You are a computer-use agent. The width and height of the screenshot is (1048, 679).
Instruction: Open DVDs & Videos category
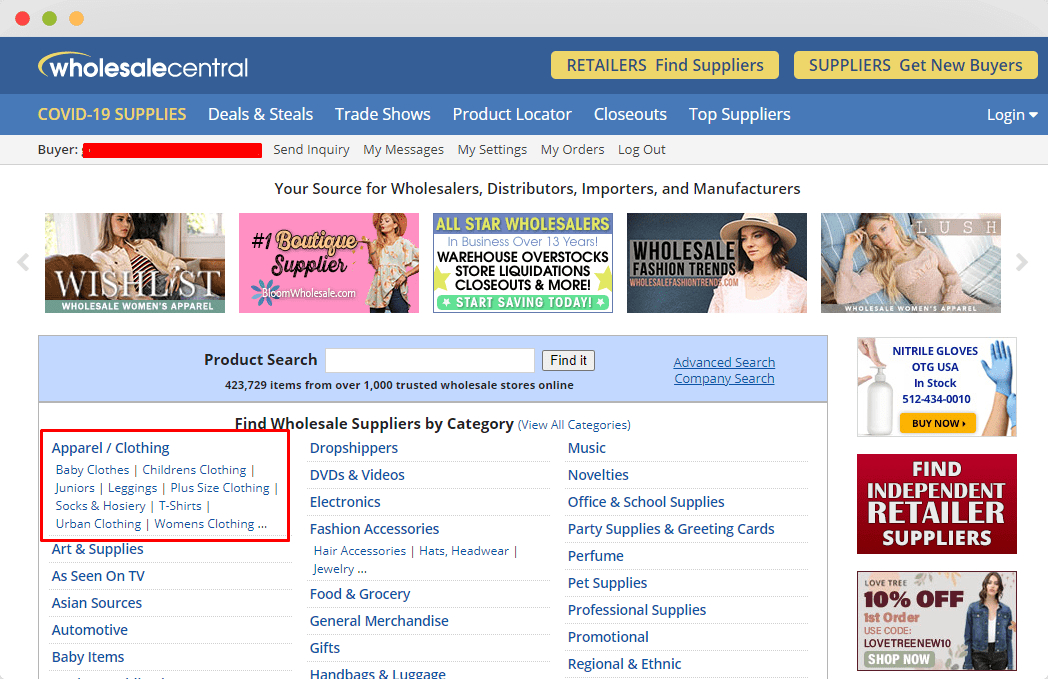pos(357,475)
